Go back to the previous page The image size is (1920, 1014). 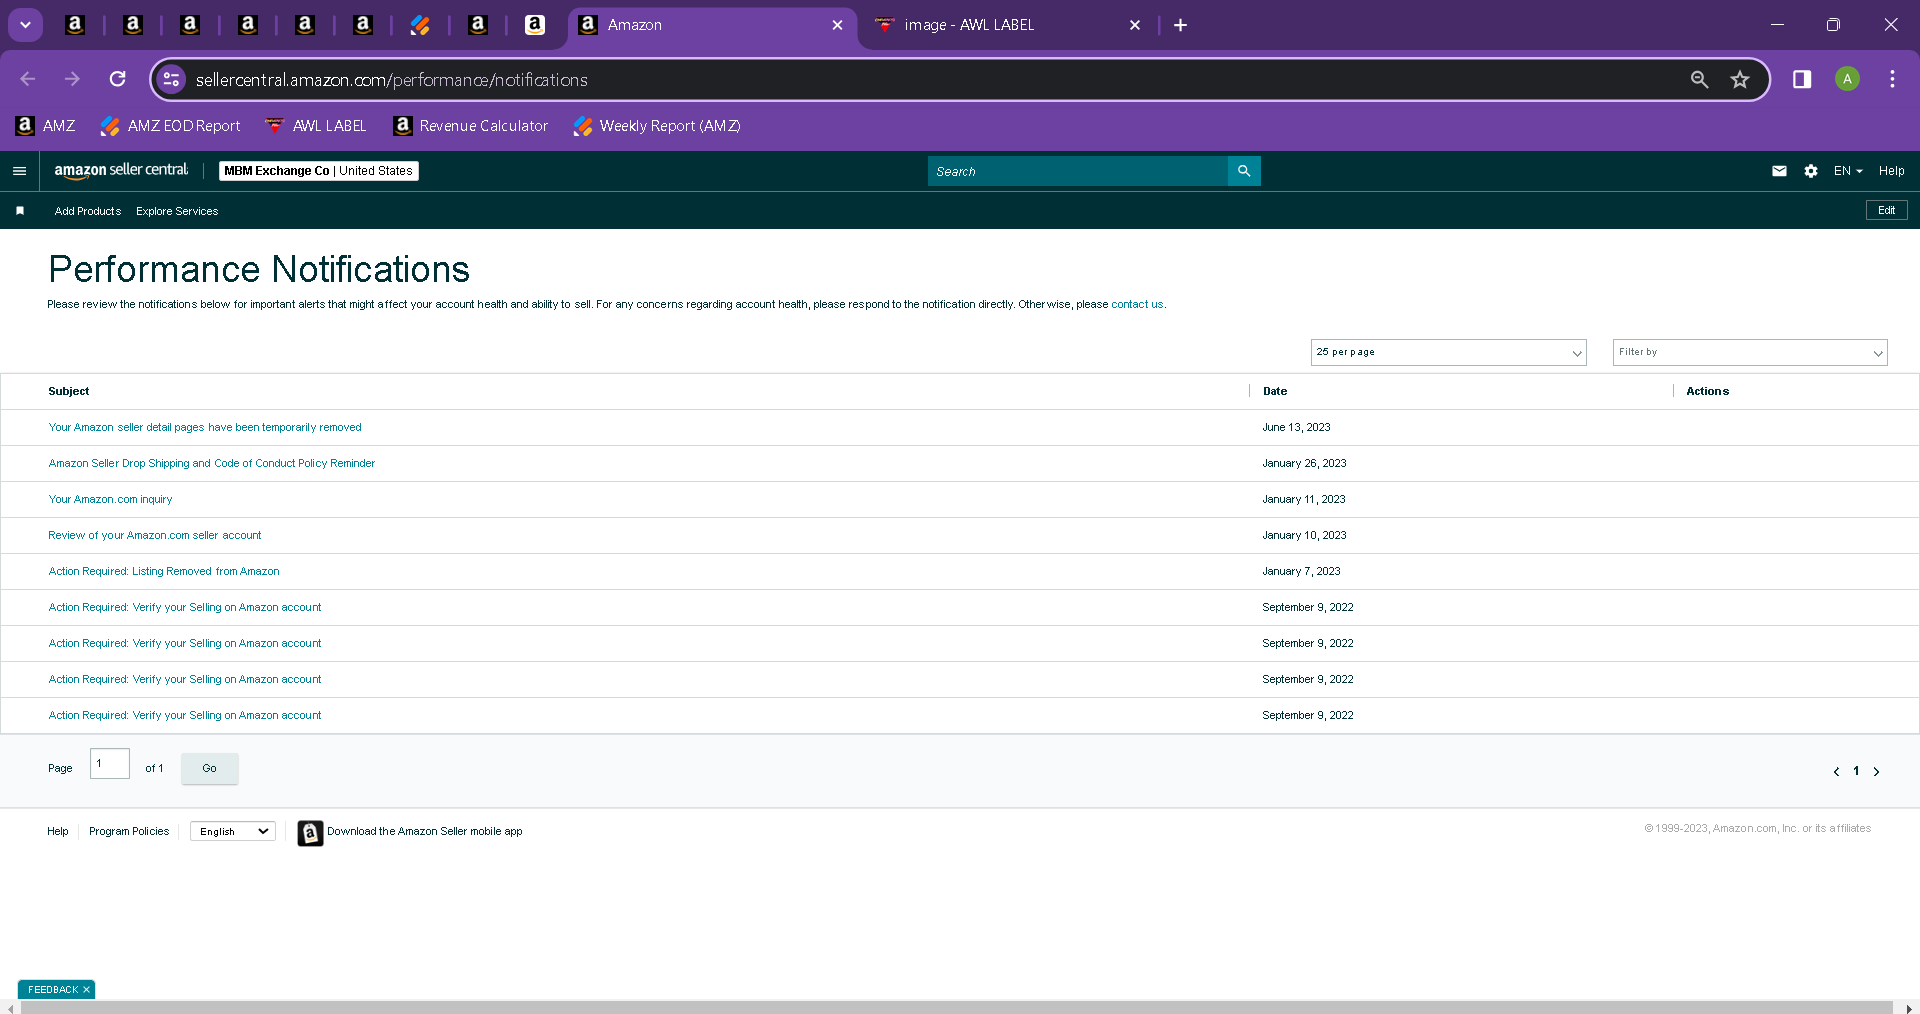tap(28, 79)
